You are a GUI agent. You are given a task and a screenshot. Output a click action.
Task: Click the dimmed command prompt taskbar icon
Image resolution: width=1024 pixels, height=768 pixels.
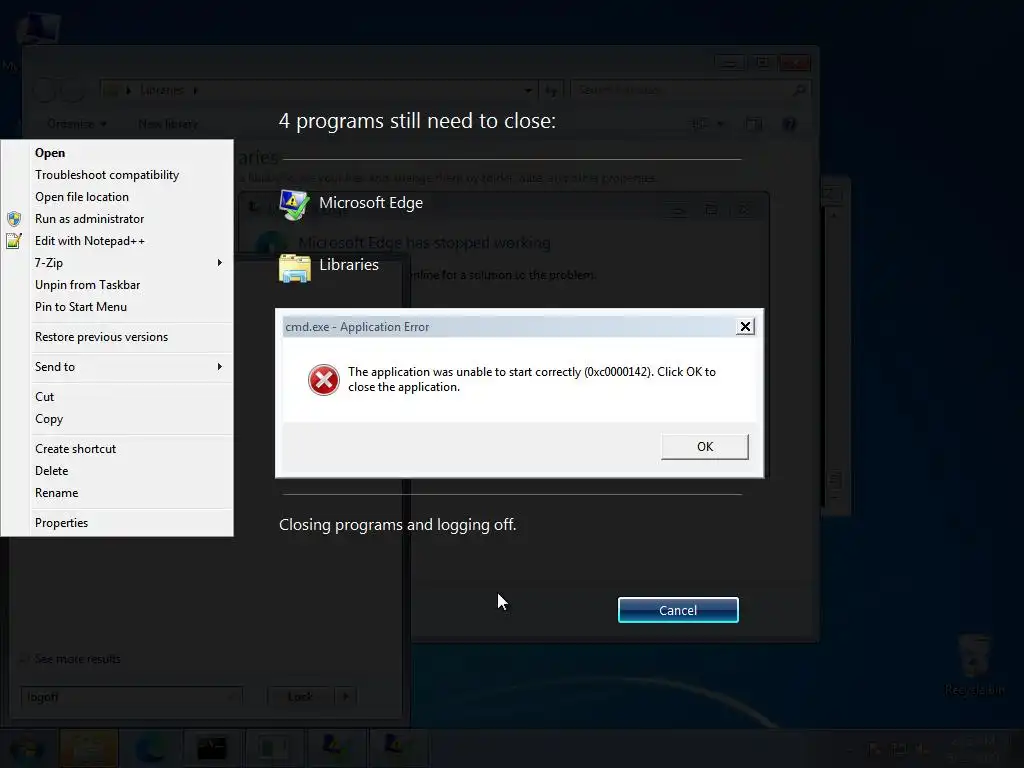pyautogui.click(x=212, y=748)
